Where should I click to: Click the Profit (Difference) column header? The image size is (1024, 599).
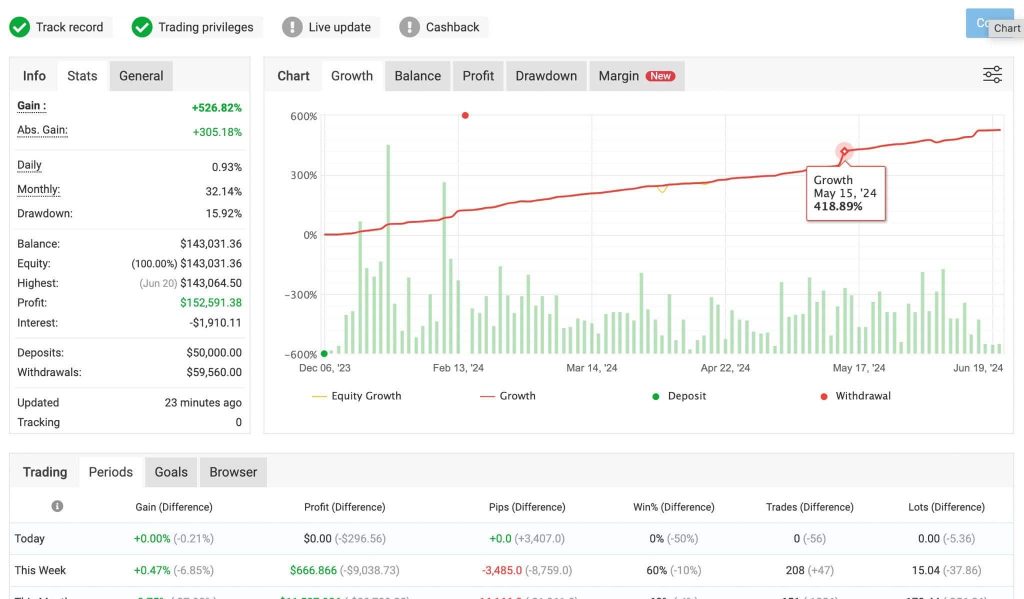click(345, 507)
